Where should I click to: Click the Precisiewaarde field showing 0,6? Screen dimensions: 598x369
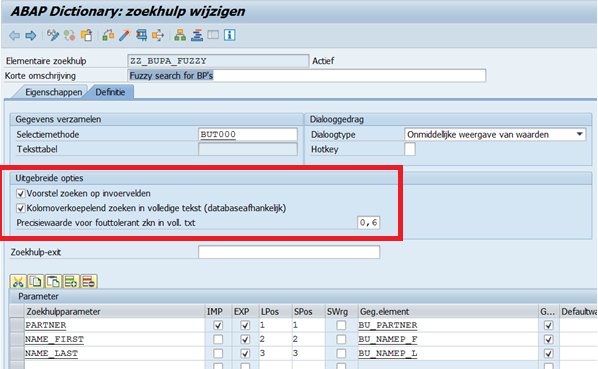point(368,223)
